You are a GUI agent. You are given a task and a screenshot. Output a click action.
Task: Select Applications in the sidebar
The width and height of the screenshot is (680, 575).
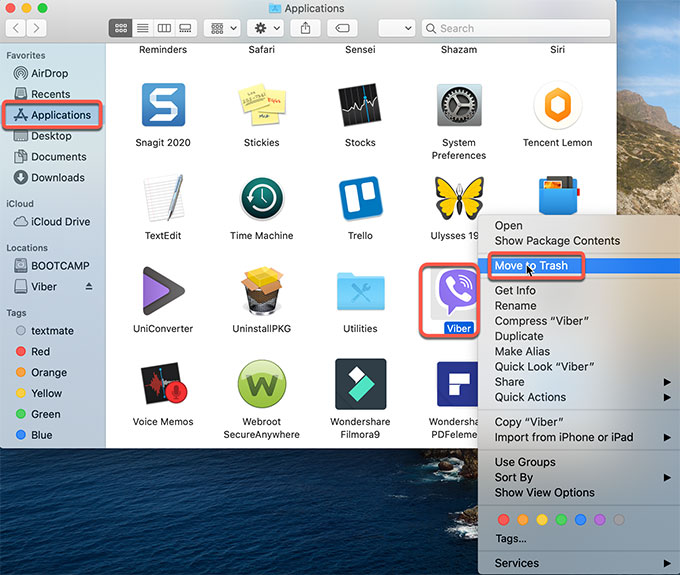click(53, 115)
